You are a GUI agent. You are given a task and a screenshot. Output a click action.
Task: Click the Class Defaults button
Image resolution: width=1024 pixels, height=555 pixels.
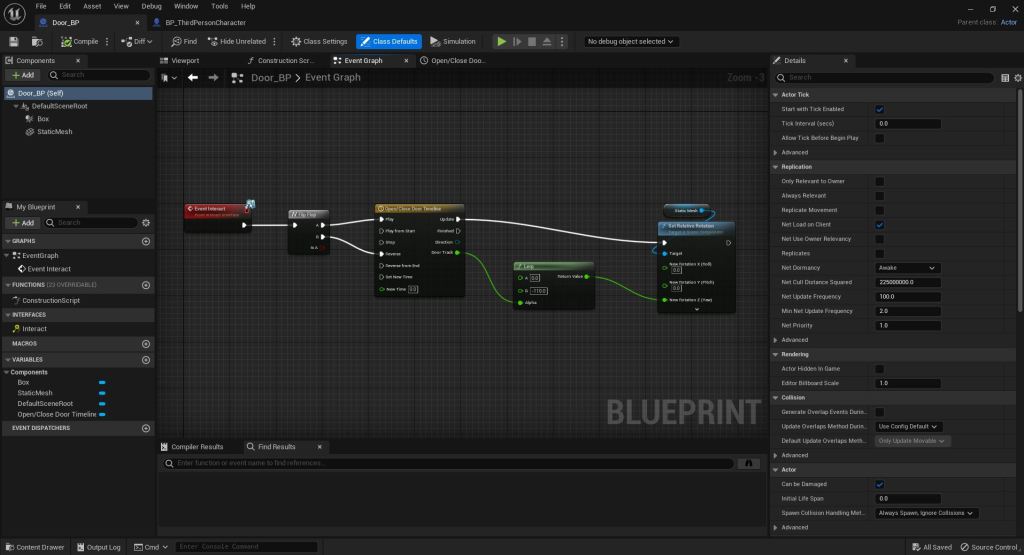[388, 41]
